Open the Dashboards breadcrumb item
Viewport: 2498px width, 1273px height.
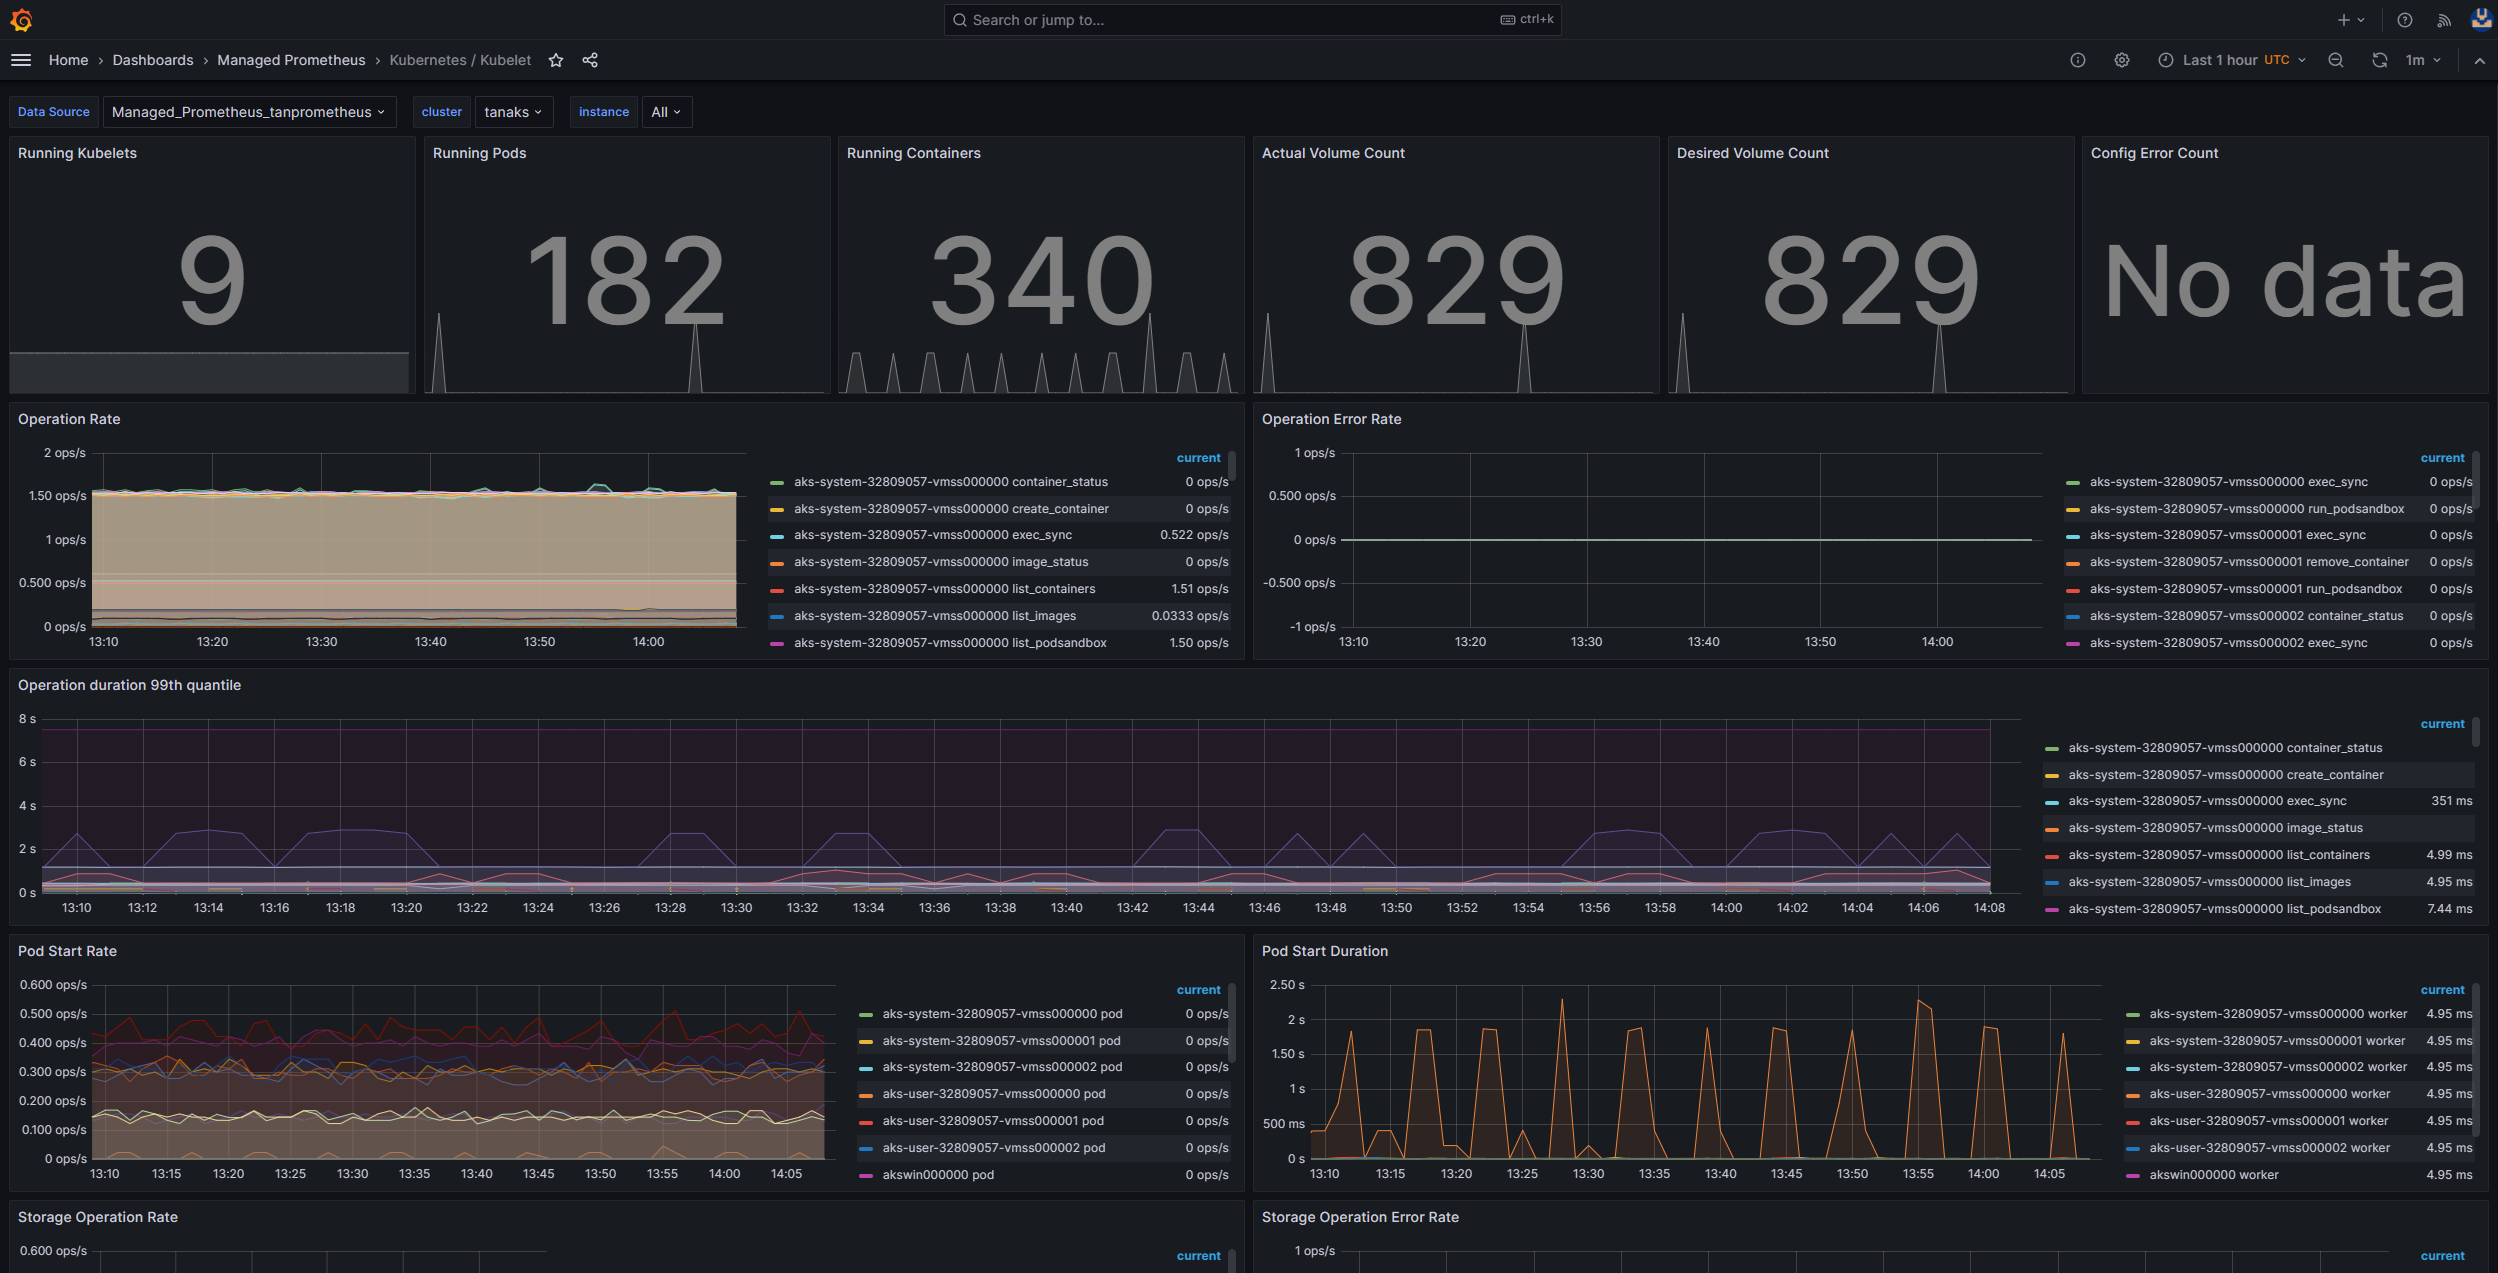click(152, 60)
